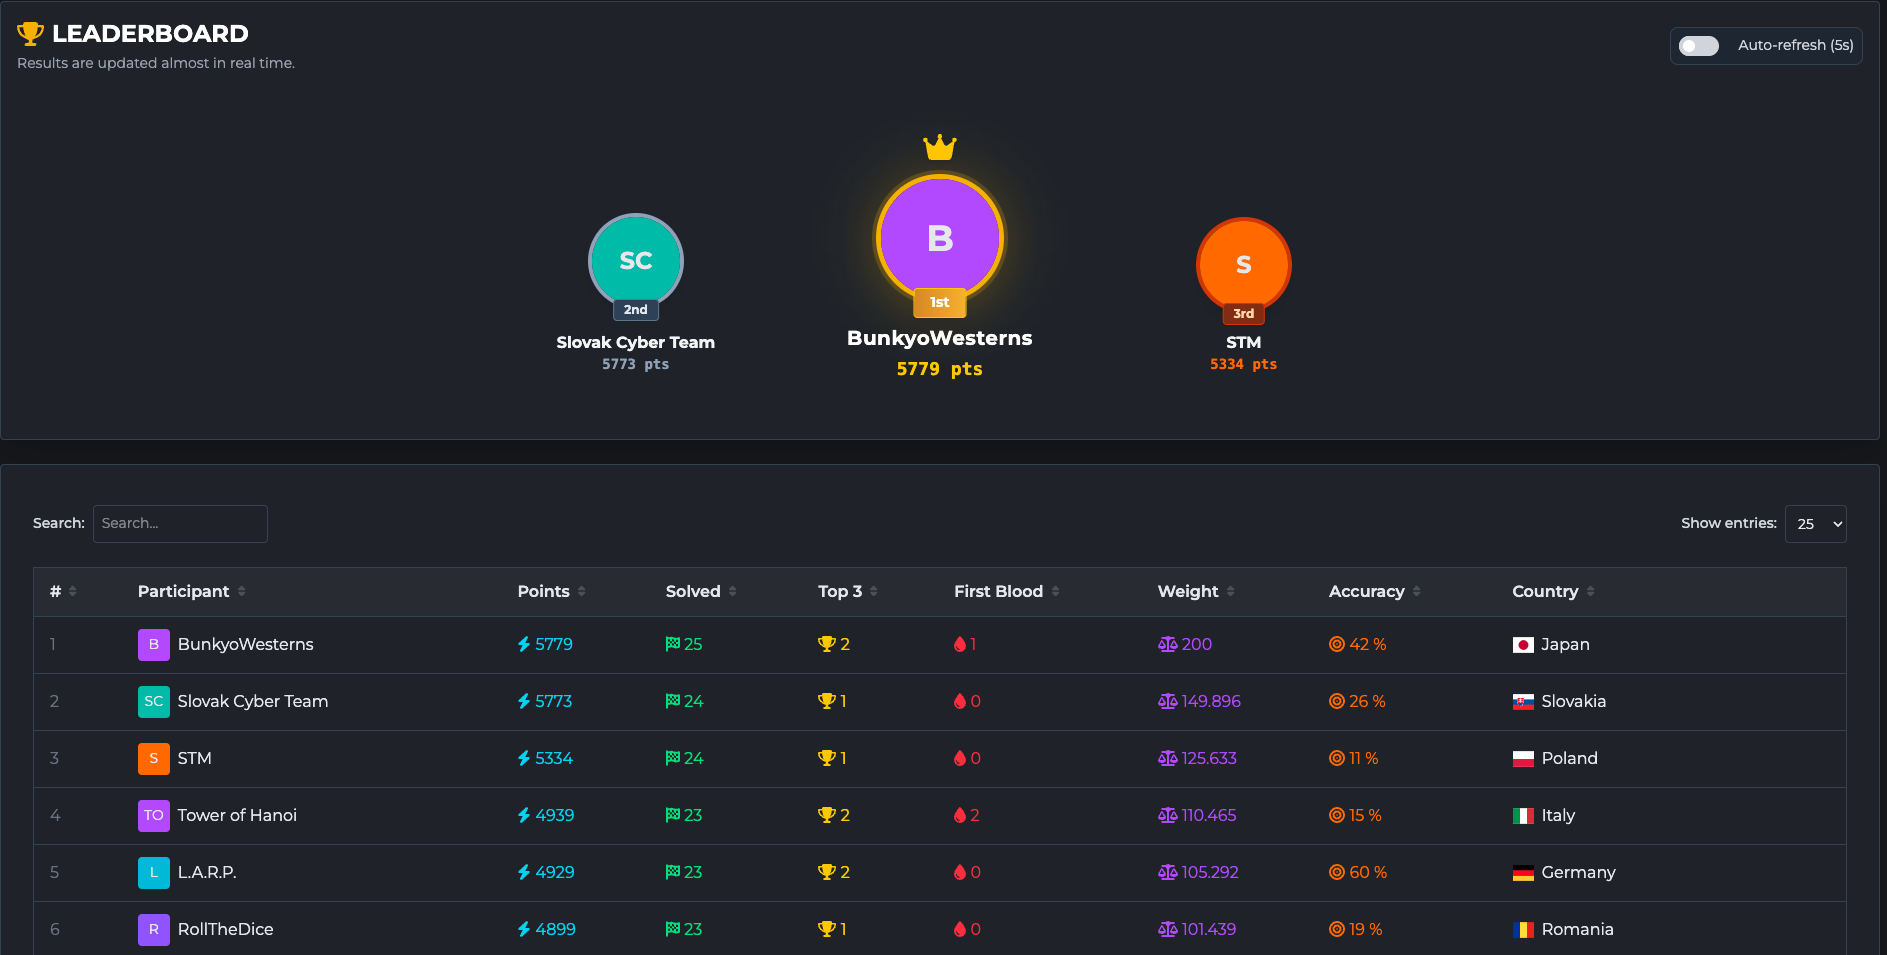Open the Slovak Cyber Team table entry
Screen dimensions: 1887x955
[x=252, y=701]
